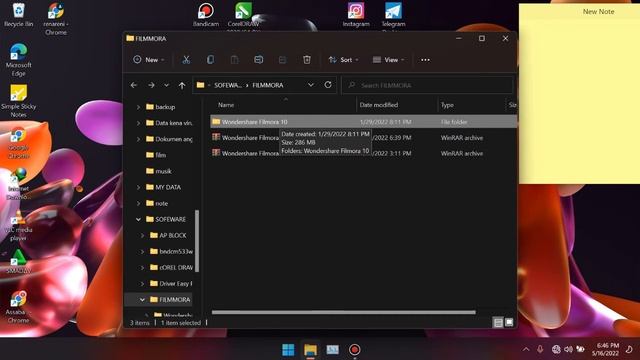Viewport: 640px width, 360px height.
Task: Launch Bandicam desktop shortcut
Action: coord(206,15)
